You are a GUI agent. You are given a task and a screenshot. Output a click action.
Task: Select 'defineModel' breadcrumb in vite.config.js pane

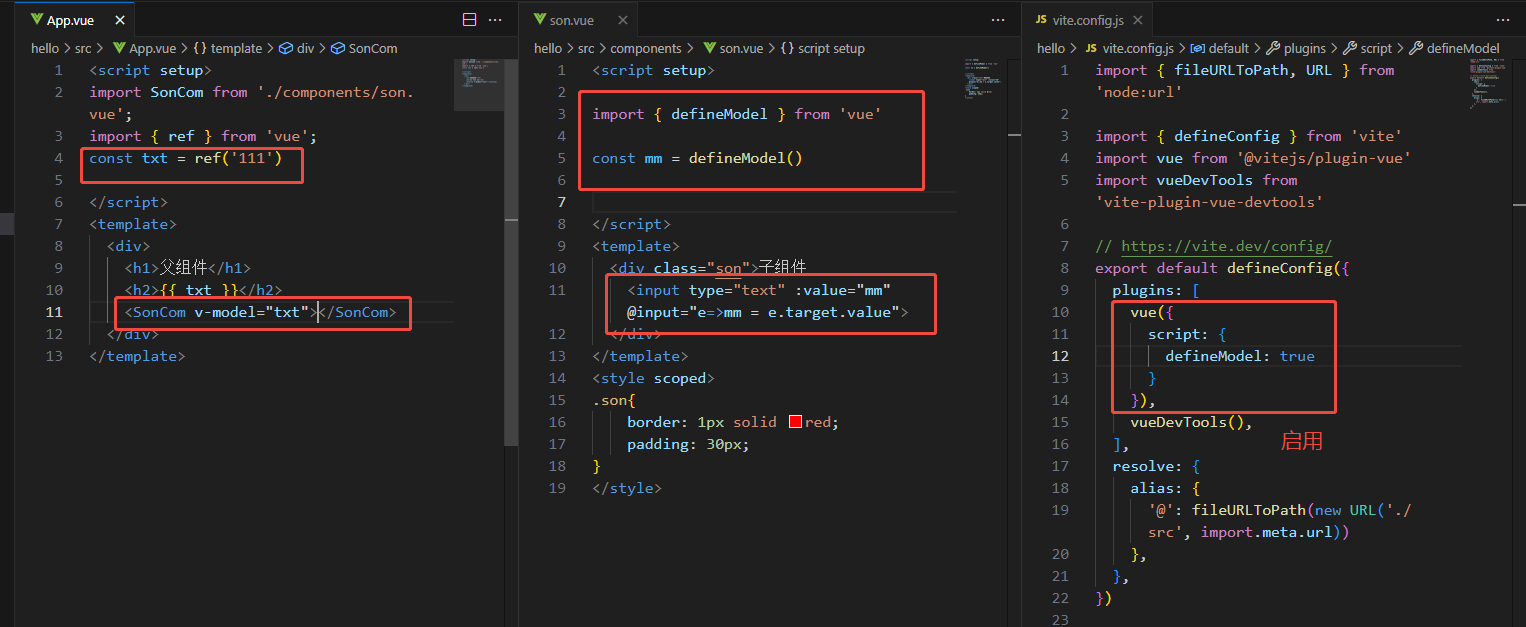coord(1454,48)
